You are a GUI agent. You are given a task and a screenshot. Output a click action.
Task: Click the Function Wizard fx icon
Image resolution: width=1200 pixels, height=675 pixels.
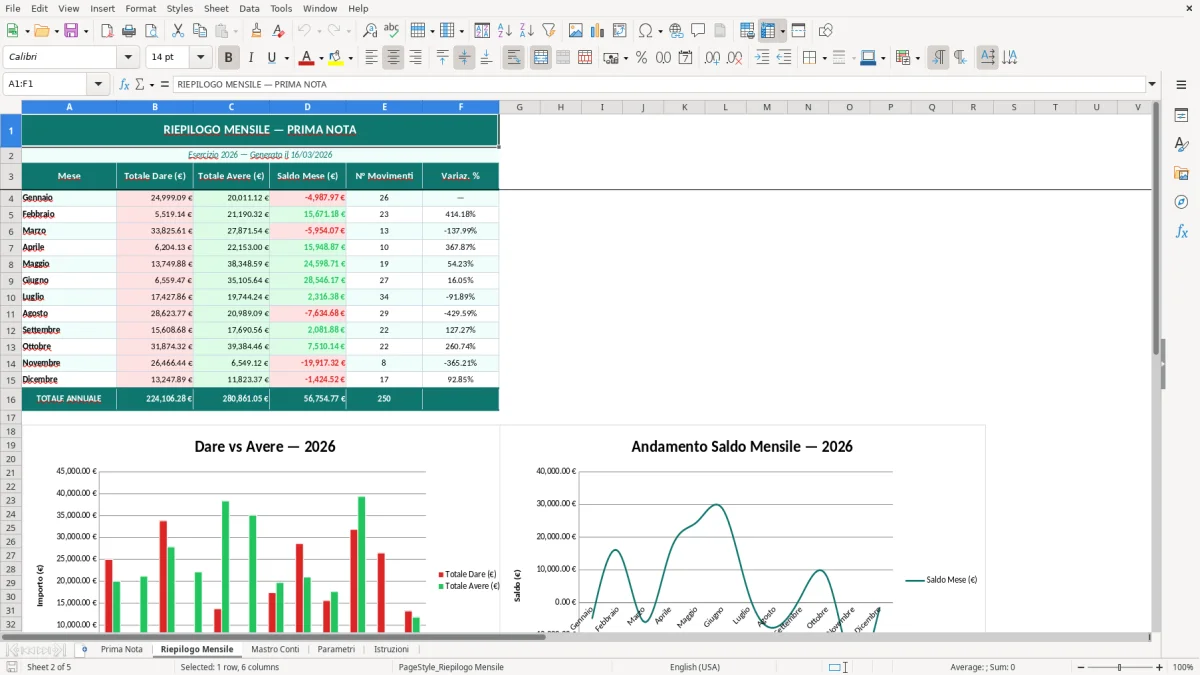coord(125,84)
